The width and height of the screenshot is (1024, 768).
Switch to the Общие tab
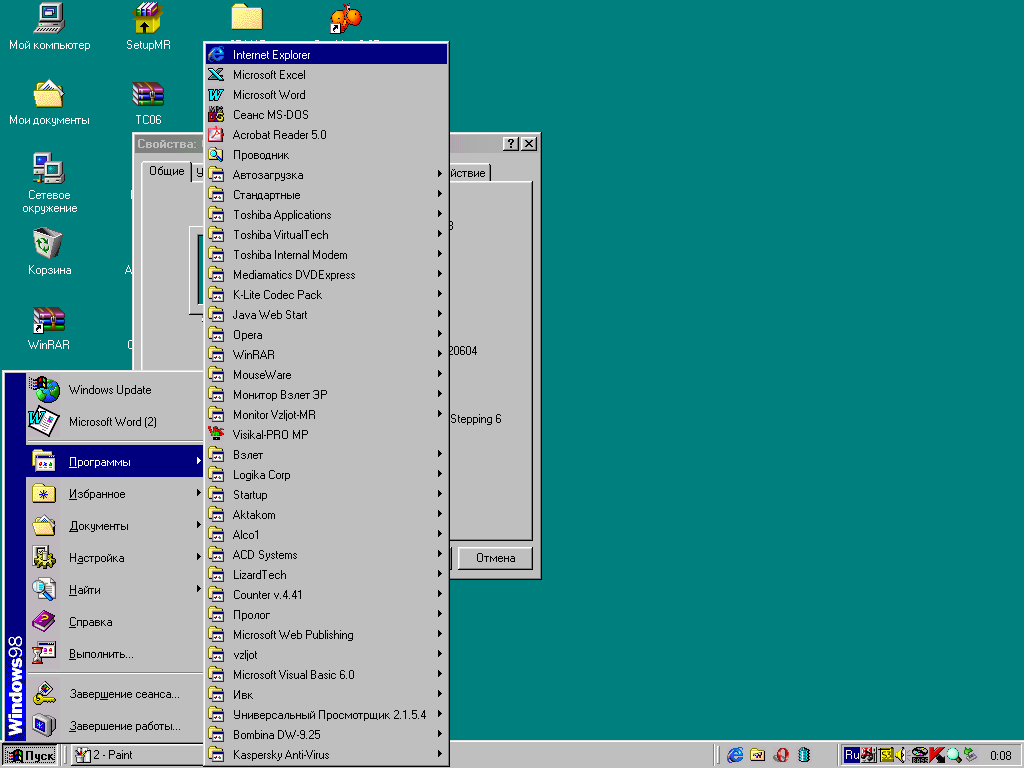tap(166, 171)
